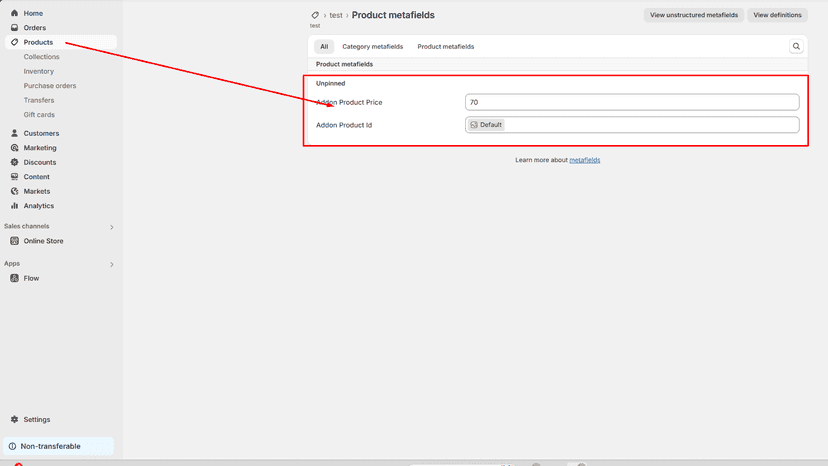Switch to Category metafields tab
Image resolution: width=828 pixels, height=466 pixels.
tap(372, 46)
